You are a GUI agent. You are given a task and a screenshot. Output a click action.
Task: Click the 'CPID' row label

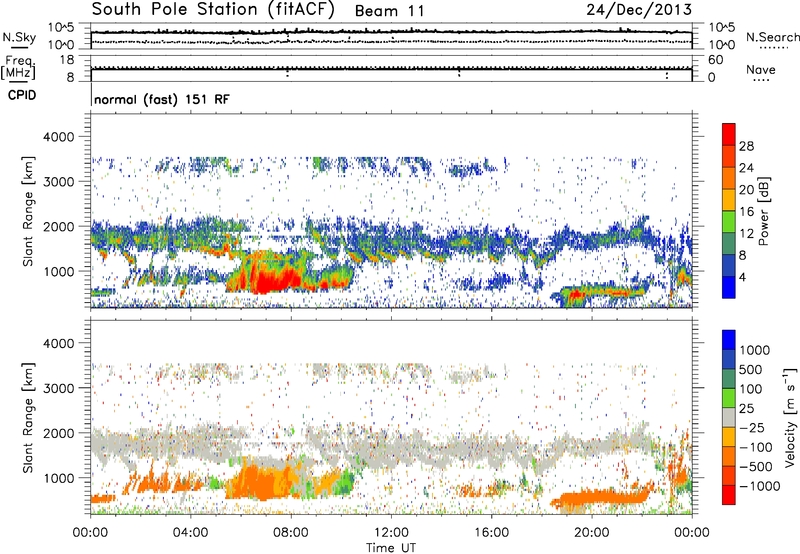tap(22, 95)
